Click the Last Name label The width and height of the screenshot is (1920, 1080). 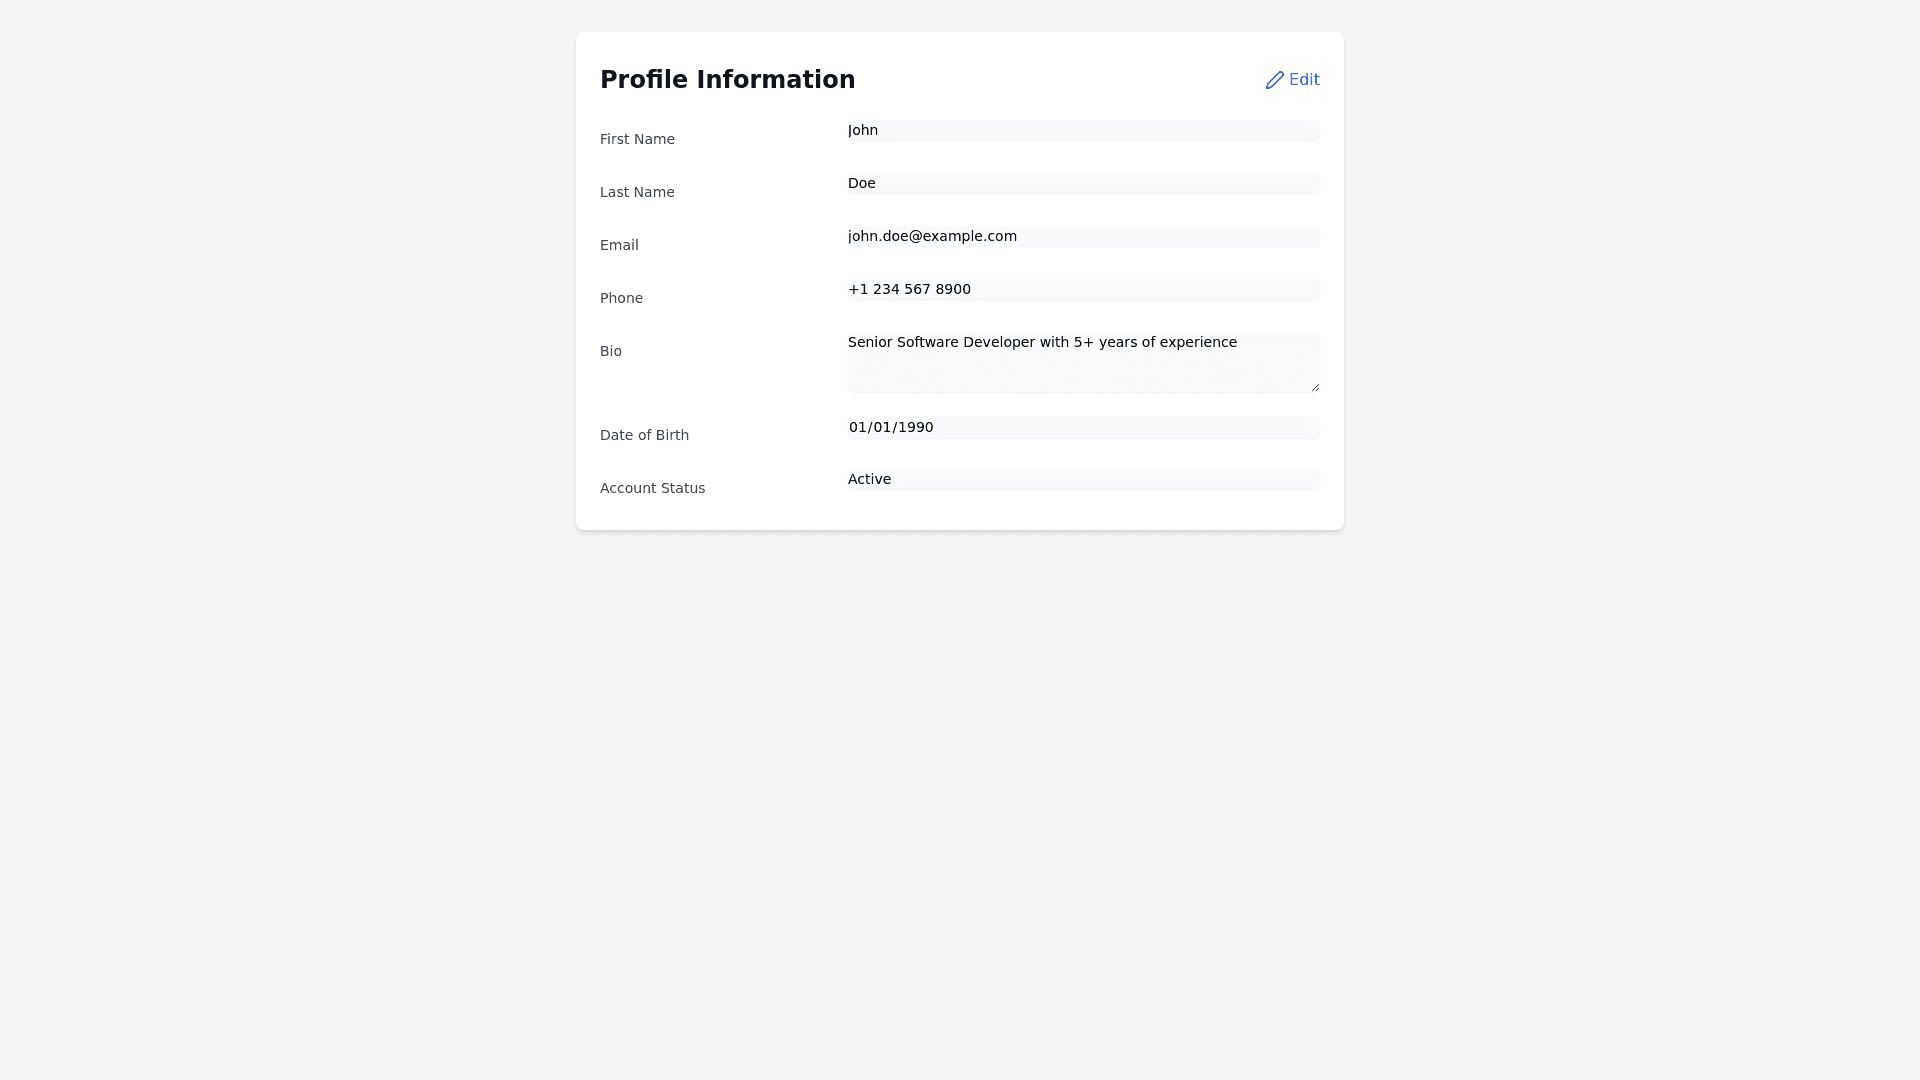coord(637,192)
